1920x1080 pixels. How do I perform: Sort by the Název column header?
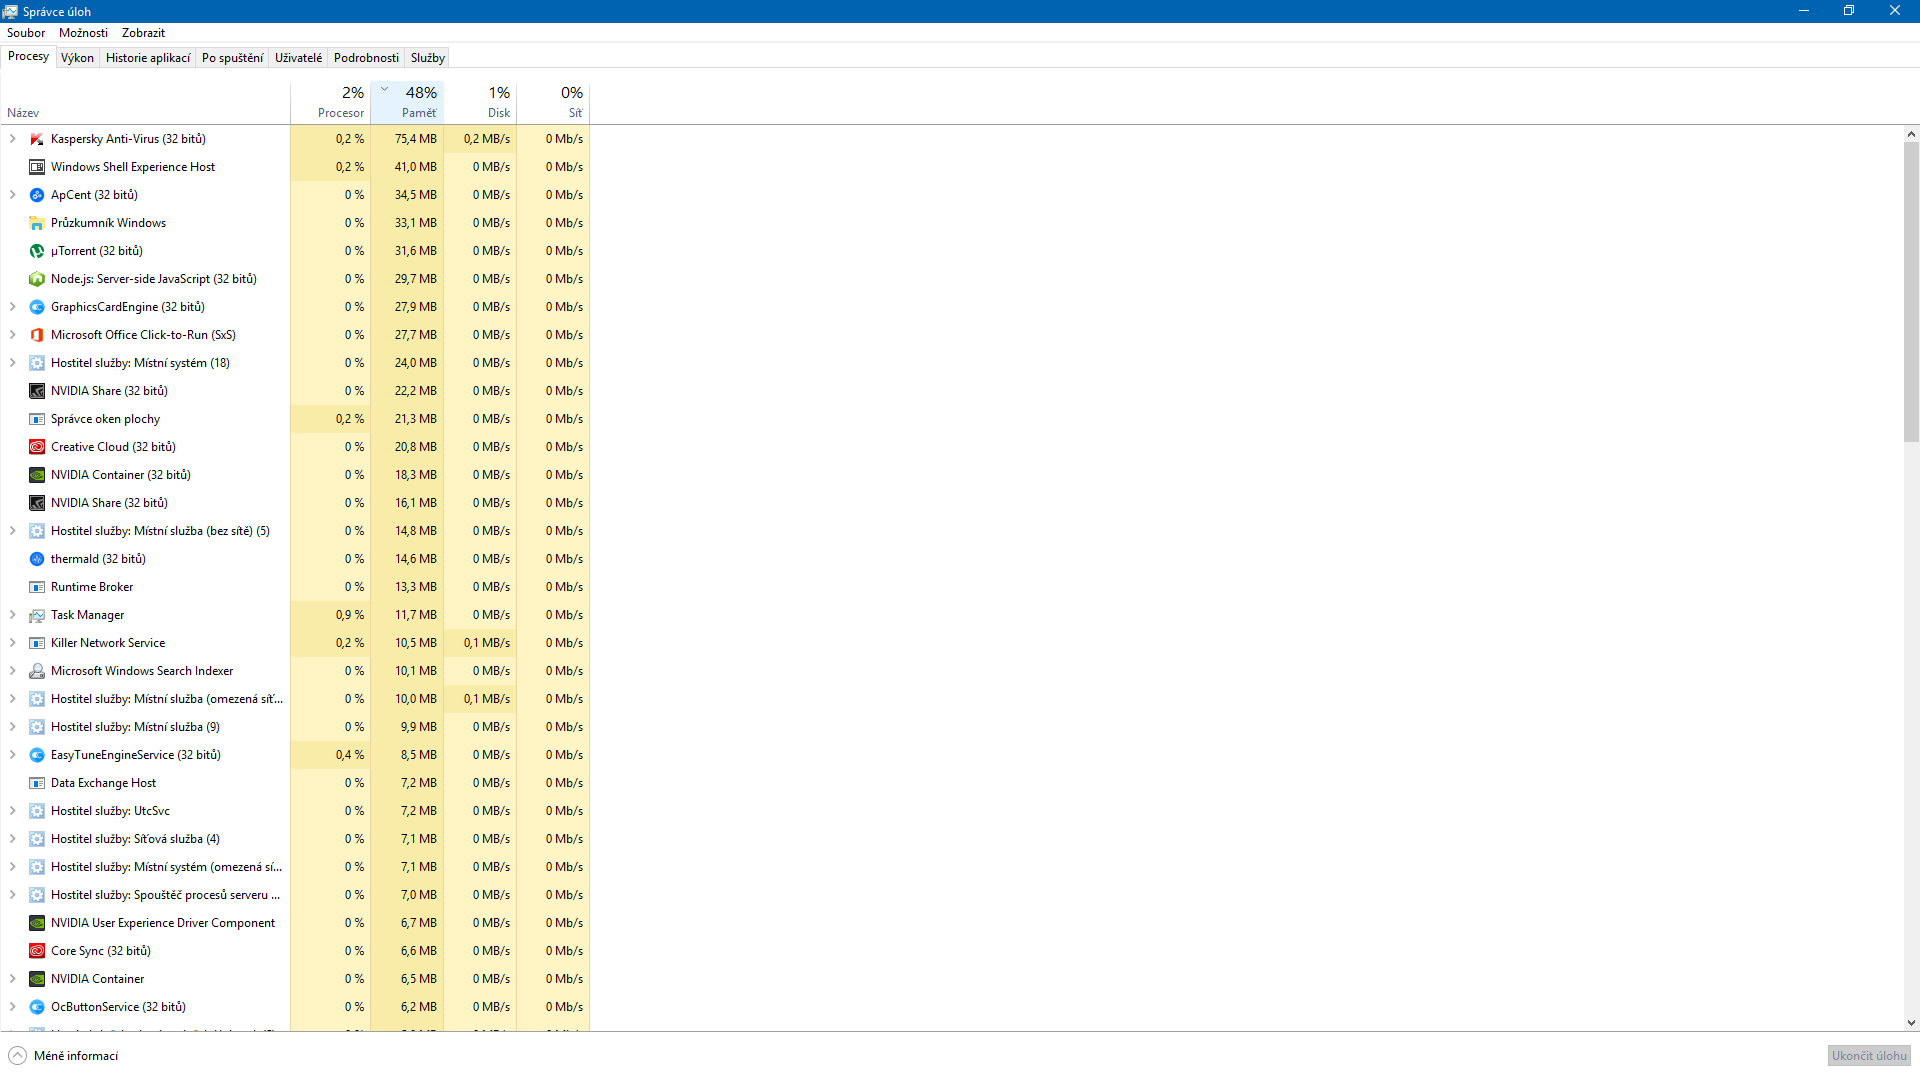[x=145, y=102]
